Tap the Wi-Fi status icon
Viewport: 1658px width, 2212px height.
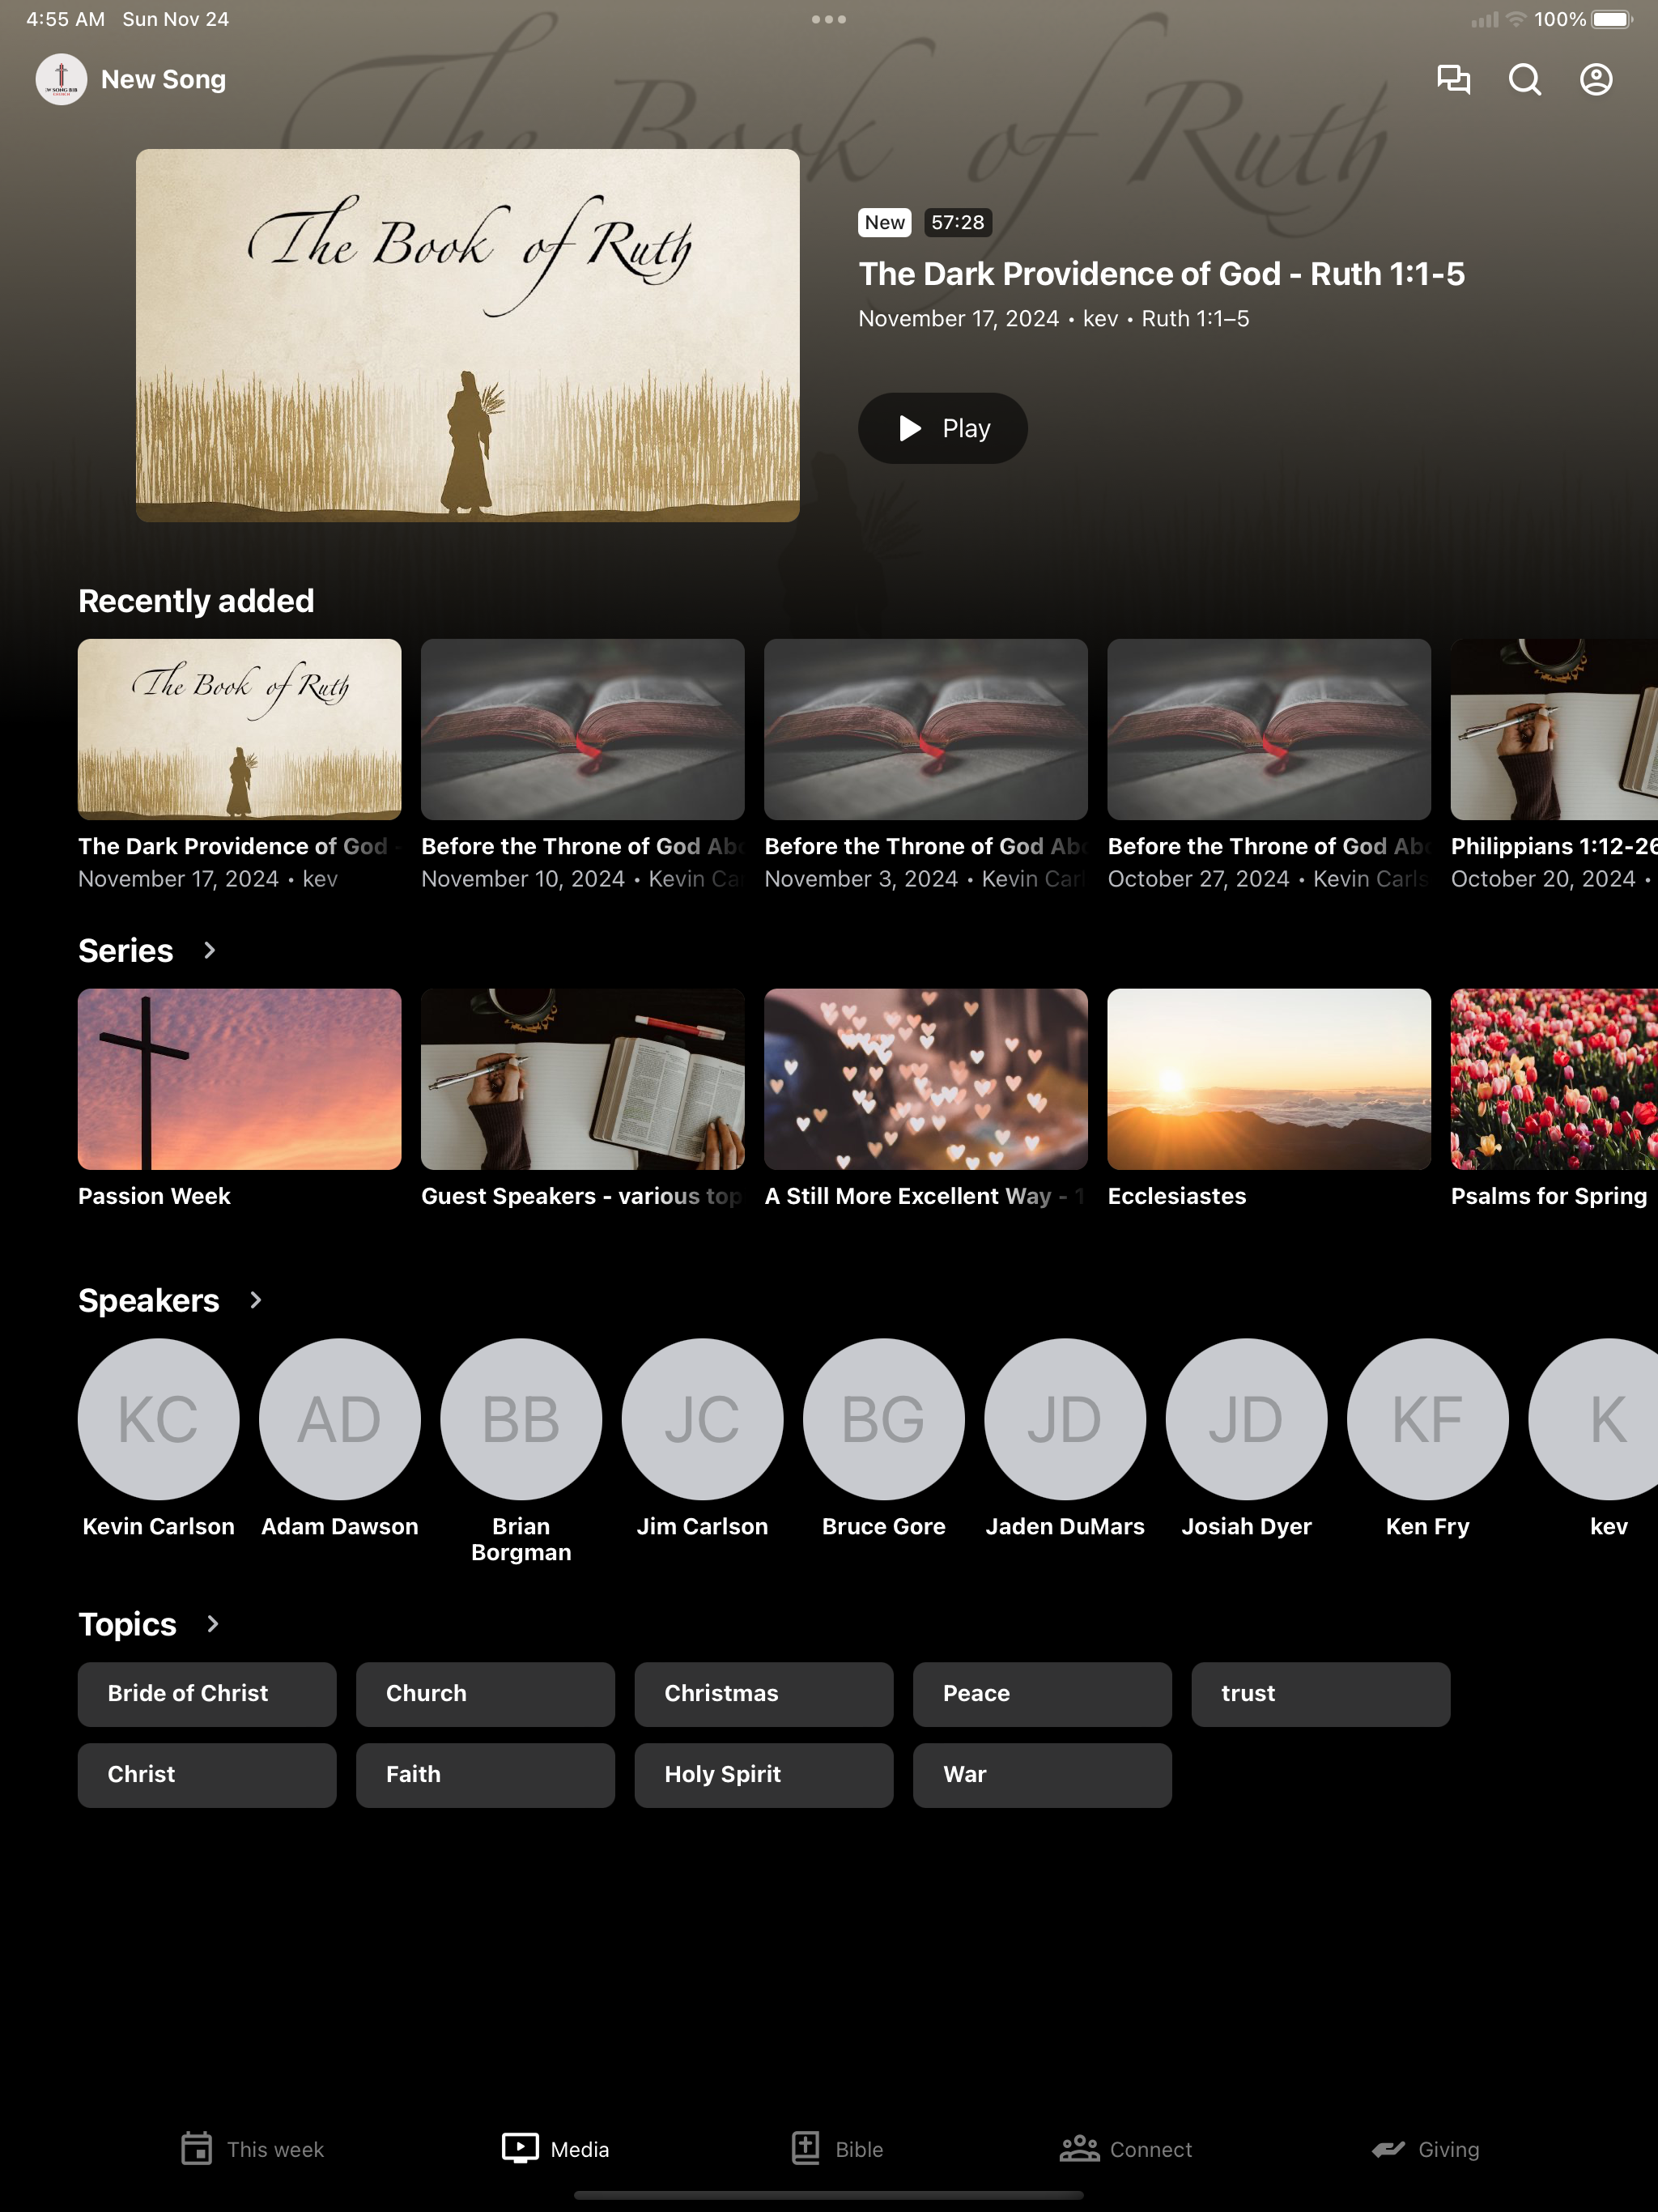1516,19
